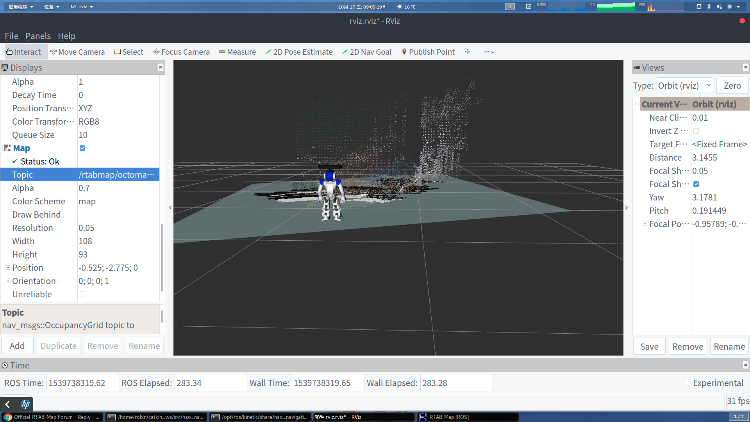Expand the Focal Point property
The image size is (750, 422).
(x=644, y=224)
